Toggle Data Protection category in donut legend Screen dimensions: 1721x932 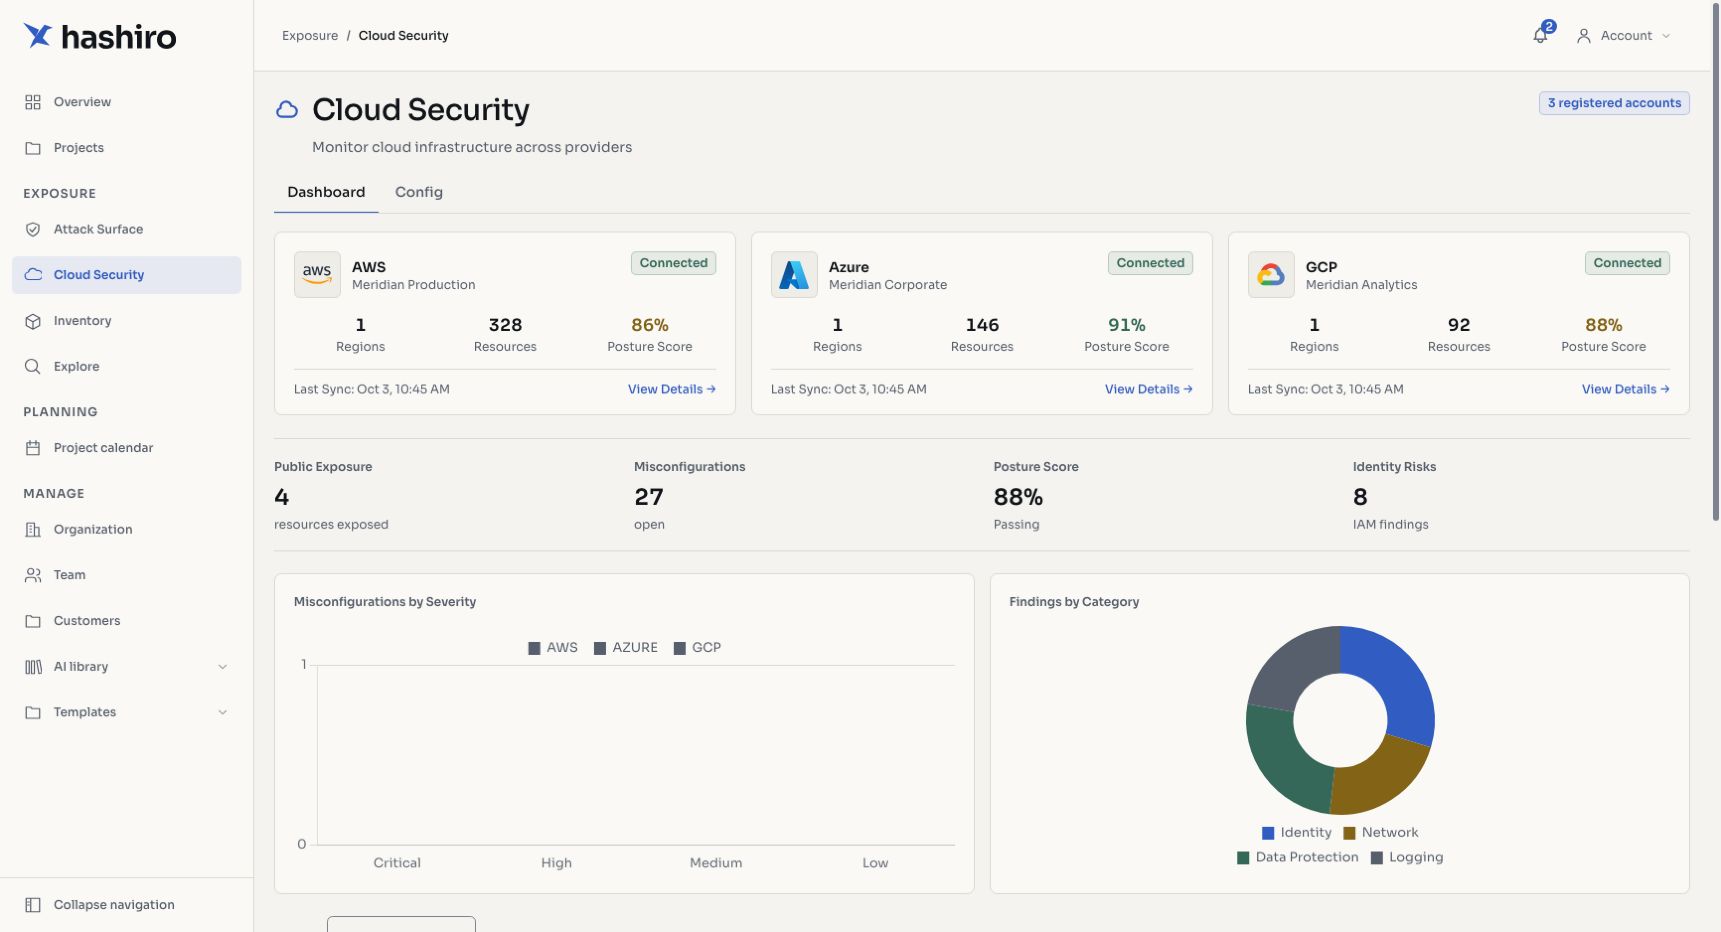pyautogui.click(x=1298, y=858)
